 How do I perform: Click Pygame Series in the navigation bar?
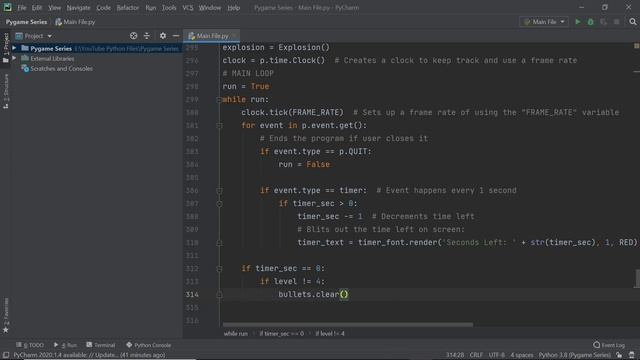26,22
